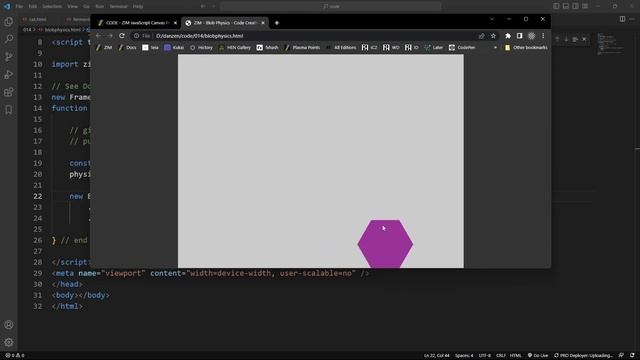The image size is (640, 360).
Task: Change the Spaces: 4 indentation setting
Action: [x=464, y=356]
